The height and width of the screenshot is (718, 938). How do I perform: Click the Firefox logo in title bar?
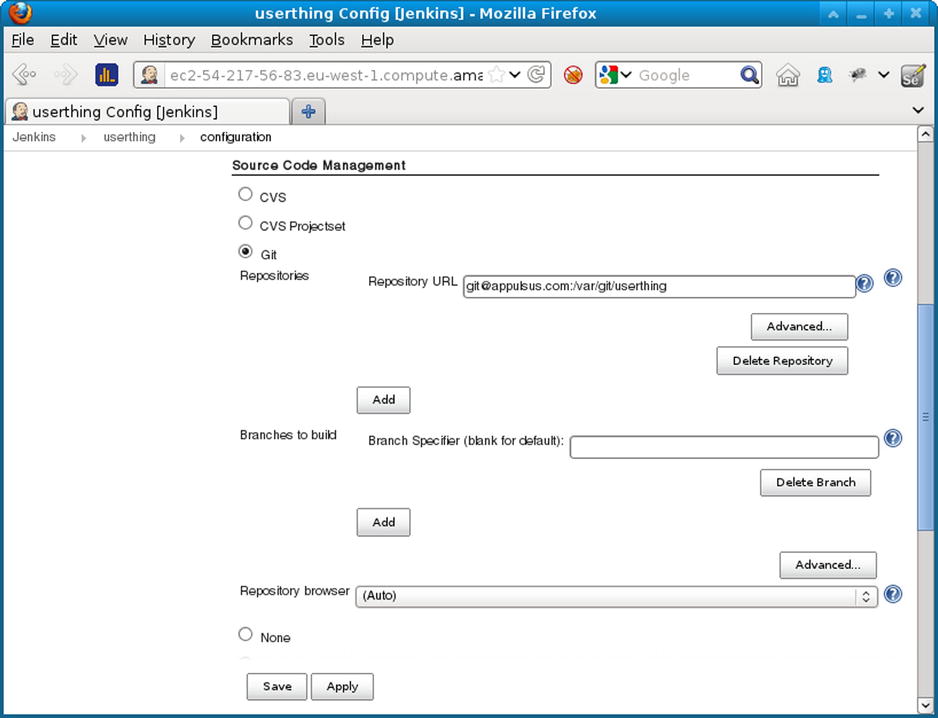(20, 13)
